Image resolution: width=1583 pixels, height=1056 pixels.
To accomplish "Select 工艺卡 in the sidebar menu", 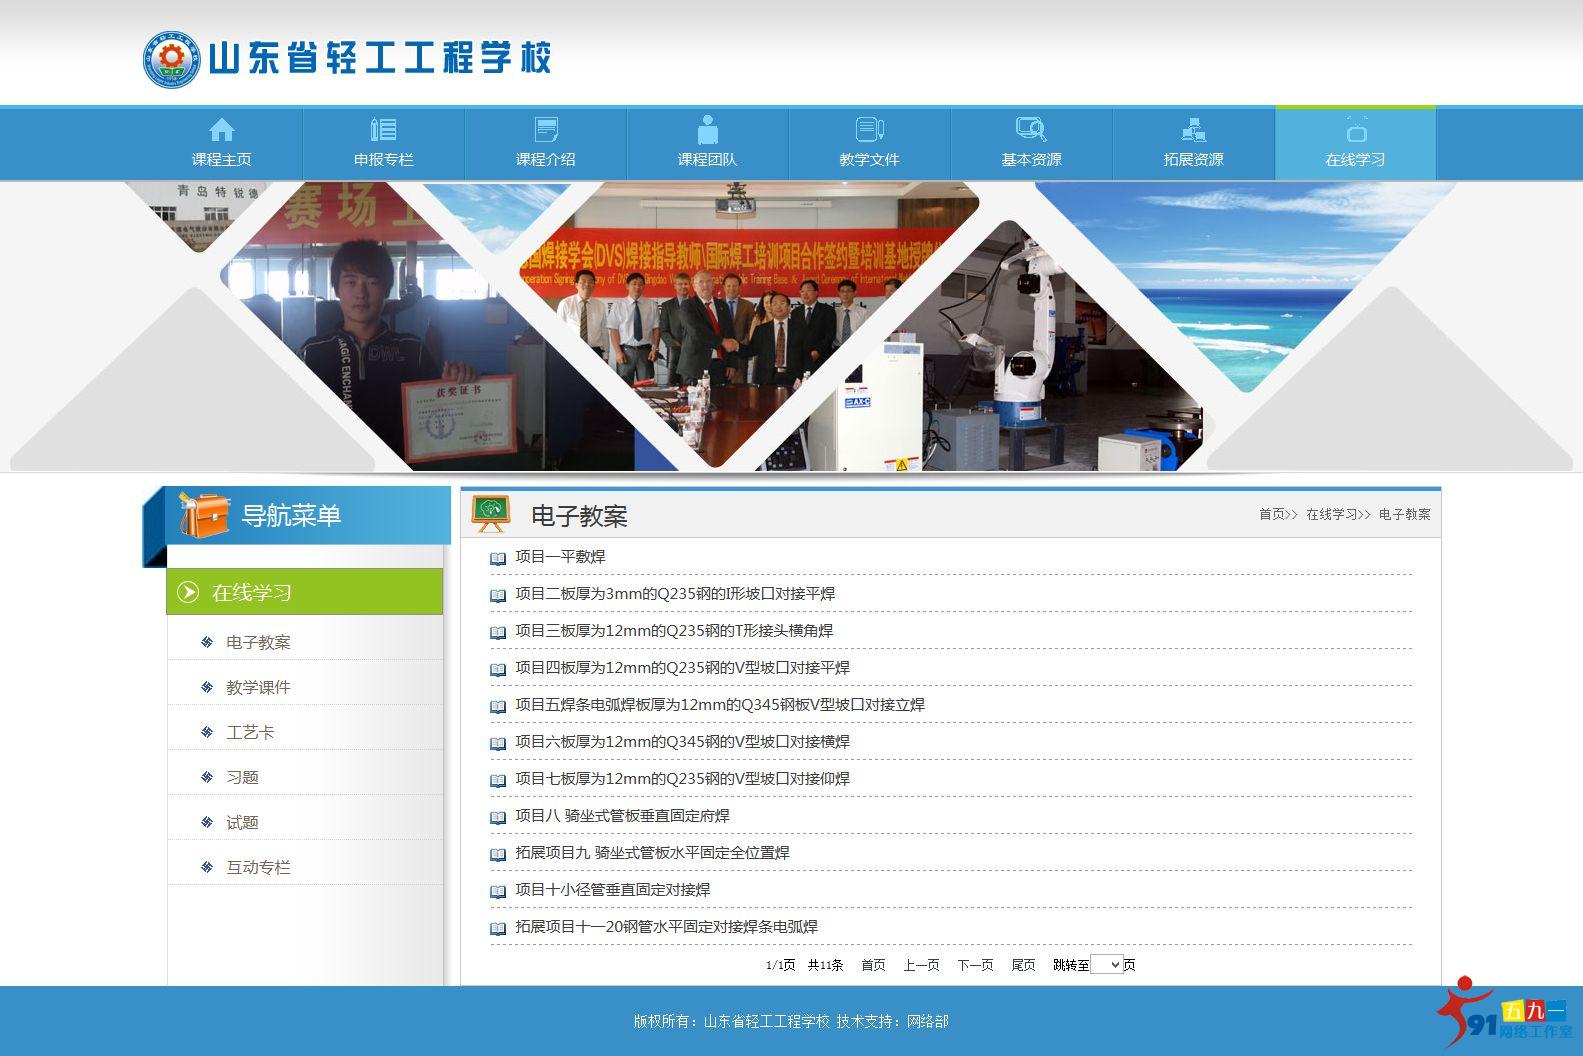I will coord(250,732).
